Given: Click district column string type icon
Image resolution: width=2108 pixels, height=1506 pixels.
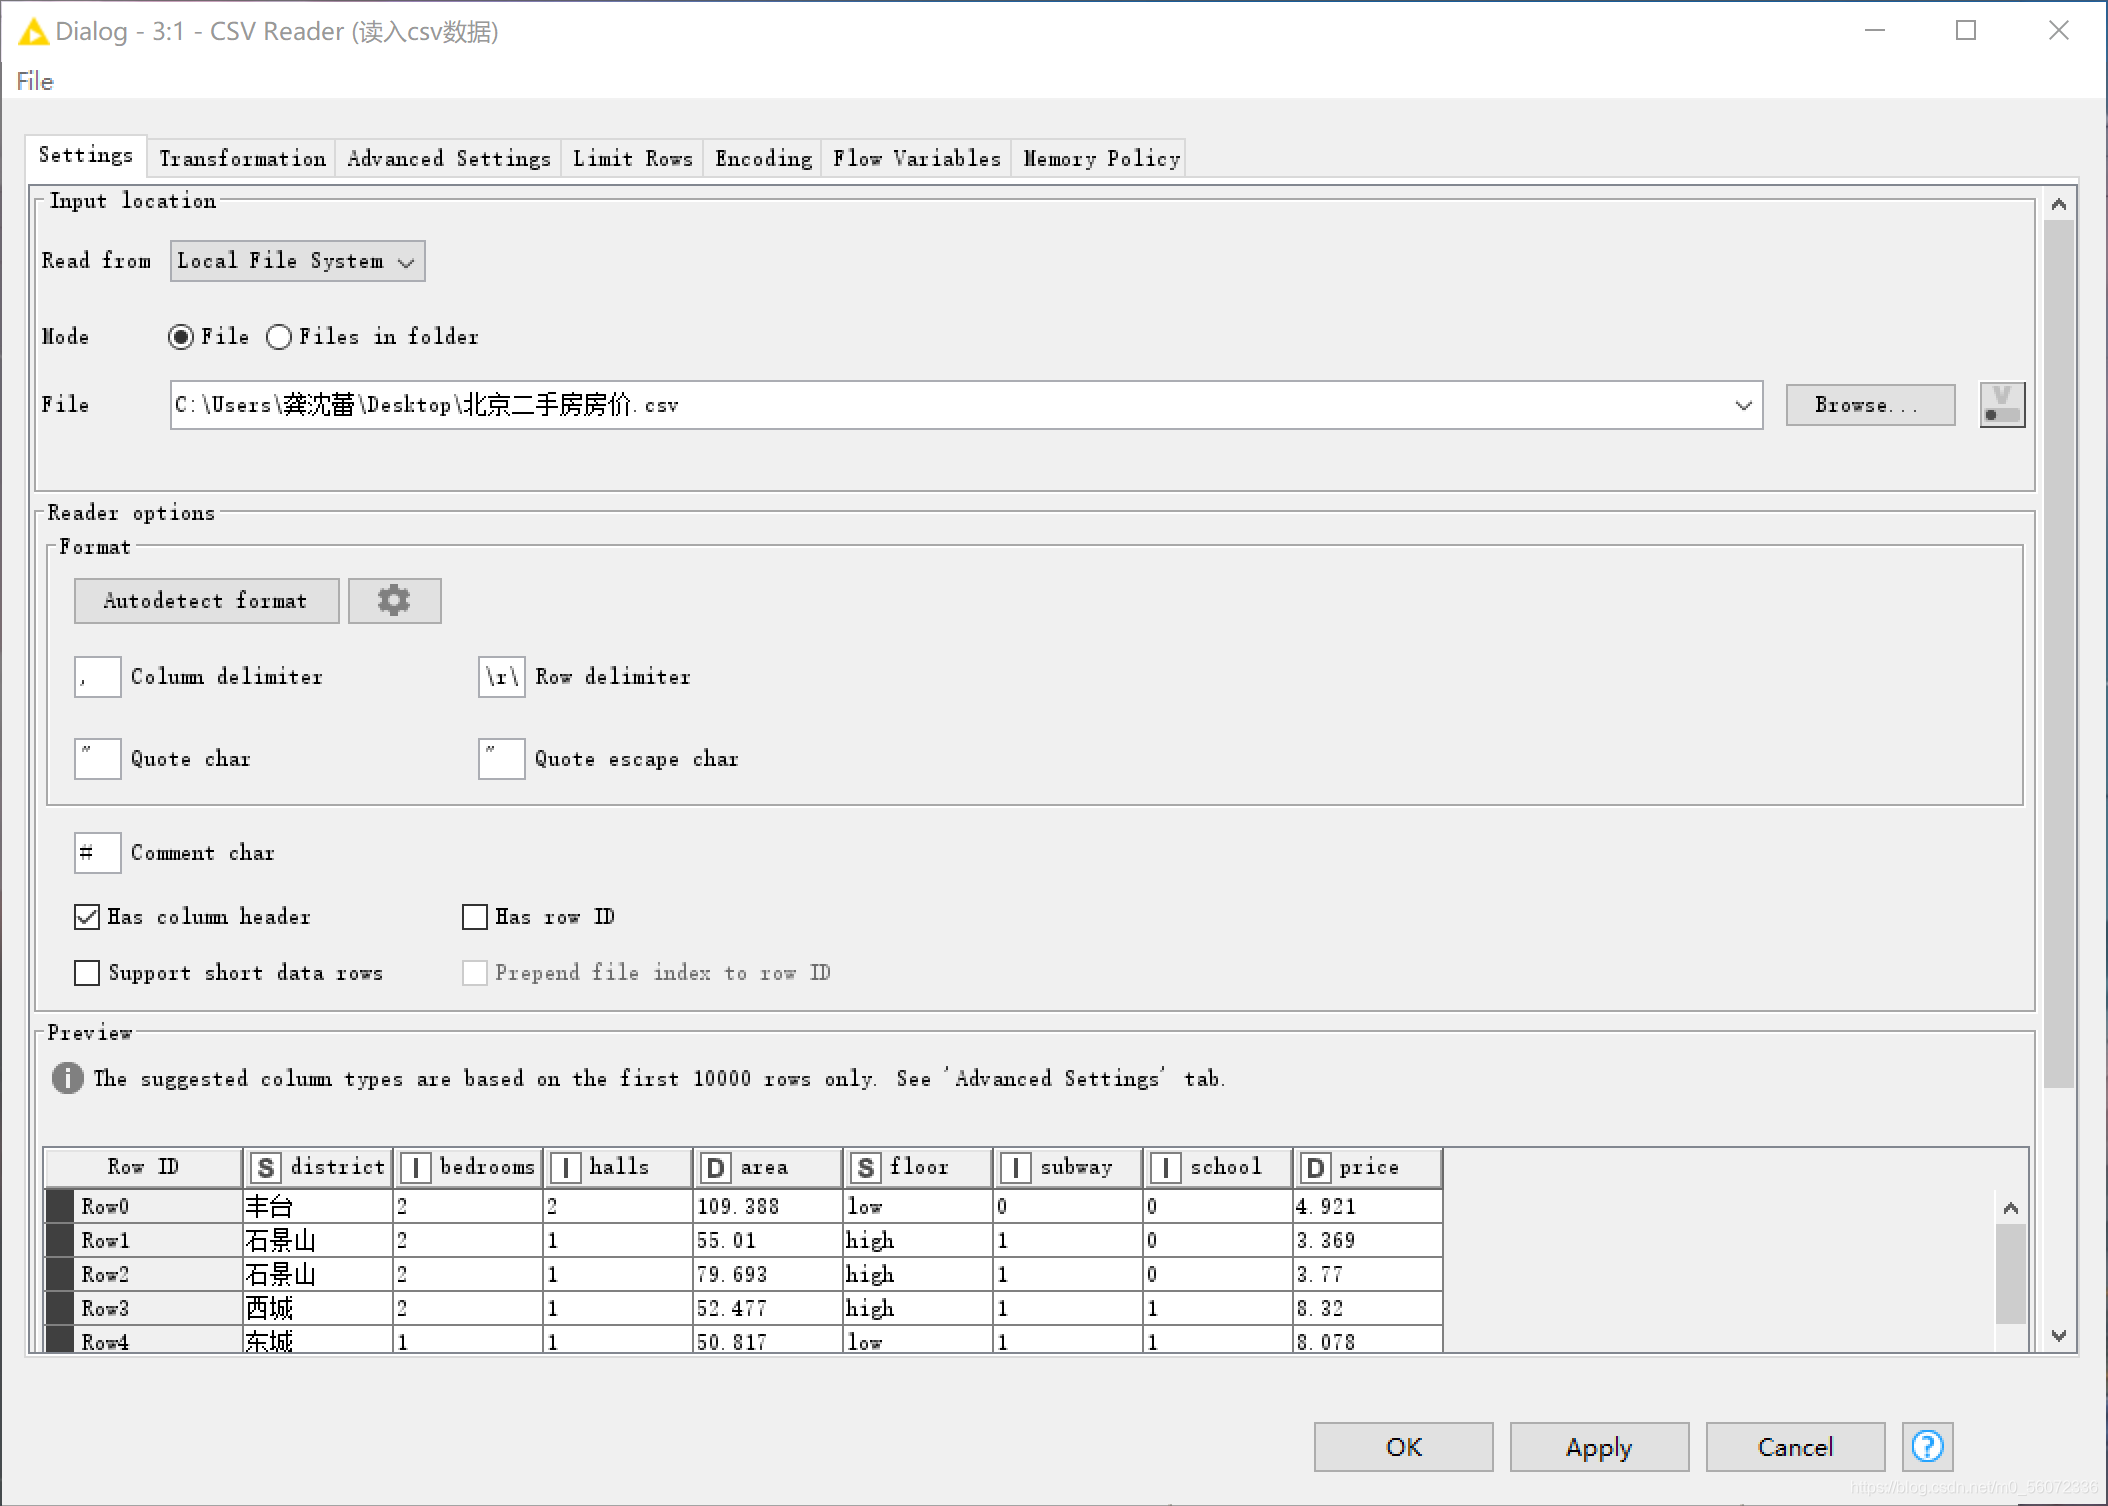Looking at the screenshot, I should coord(265,1167).
